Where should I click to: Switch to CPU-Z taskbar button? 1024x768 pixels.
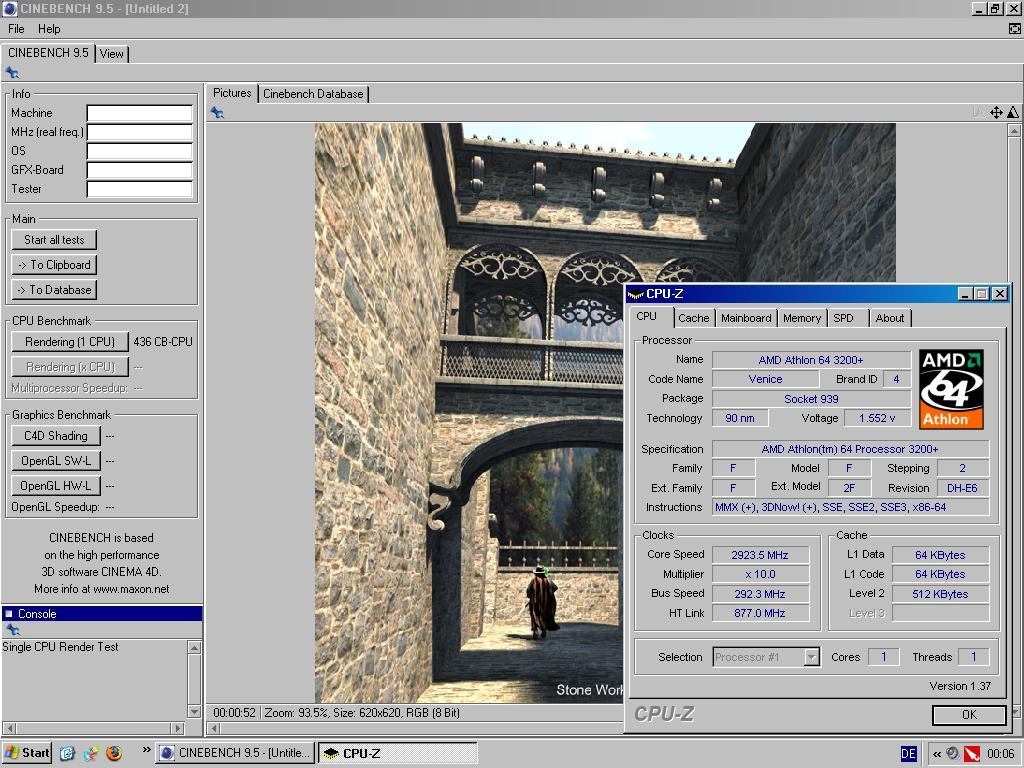coord(397,753)
